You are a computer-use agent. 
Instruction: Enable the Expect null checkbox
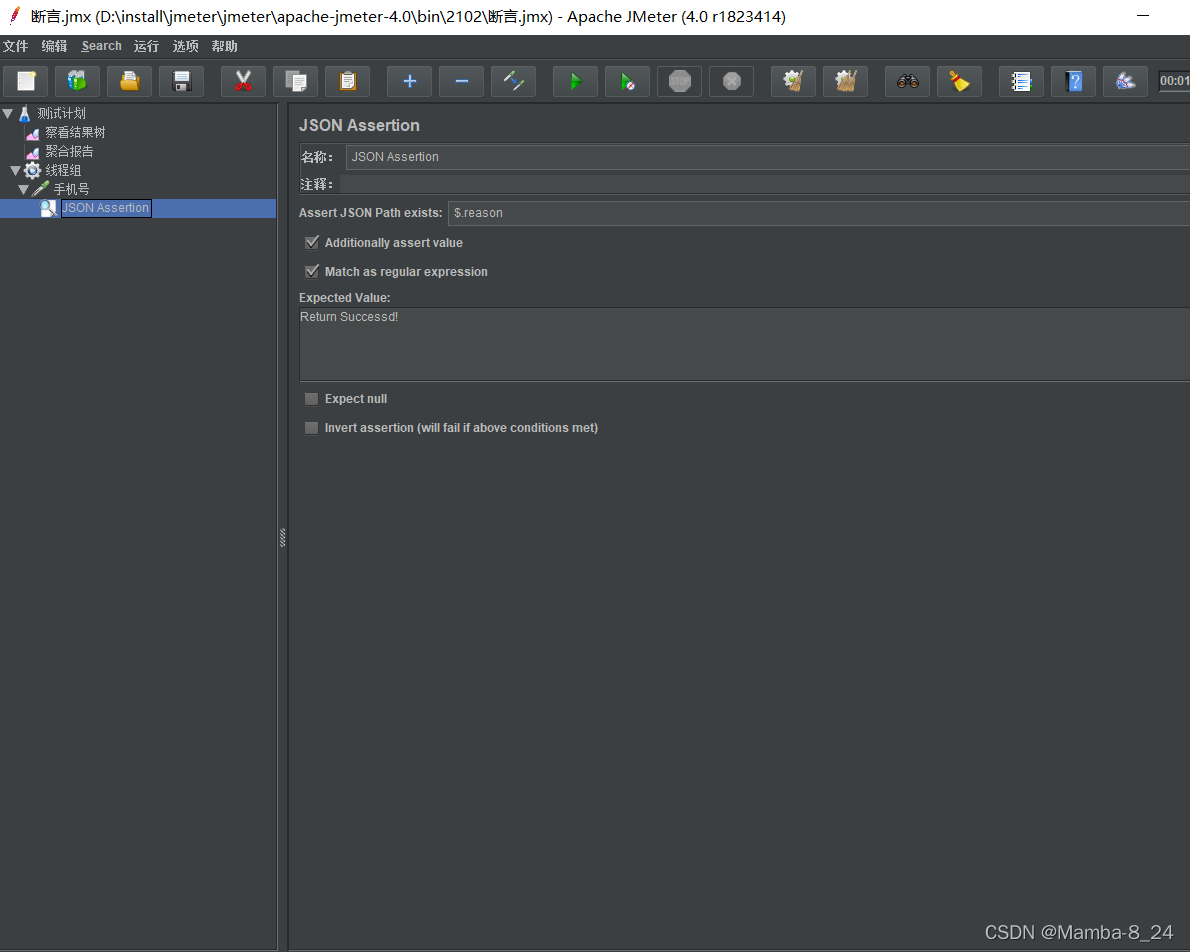click(311, 399)
